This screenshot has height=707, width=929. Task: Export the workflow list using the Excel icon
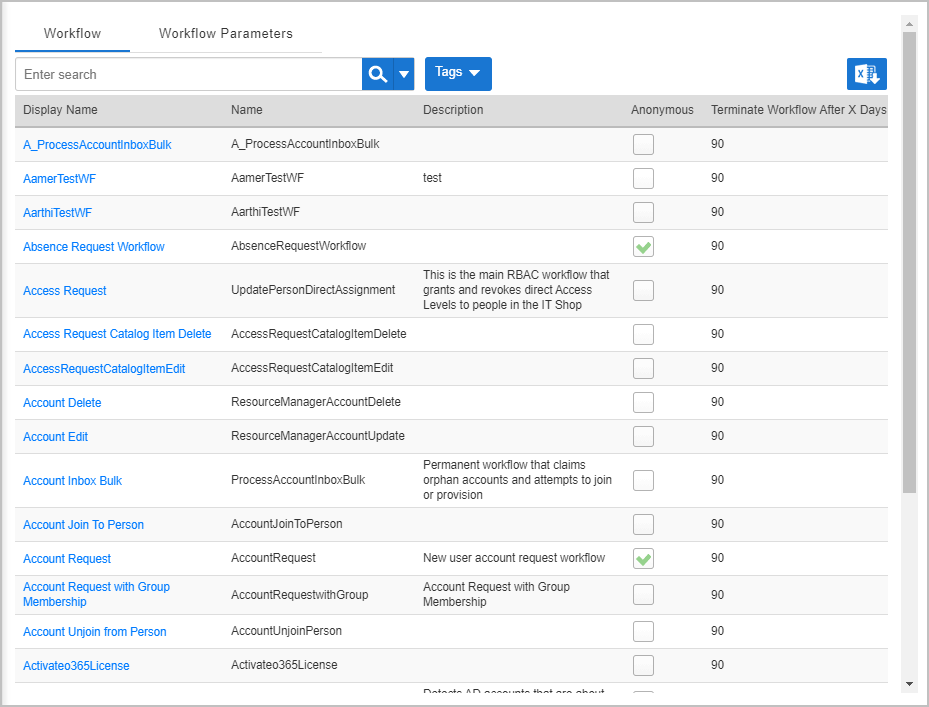(866, 74)
